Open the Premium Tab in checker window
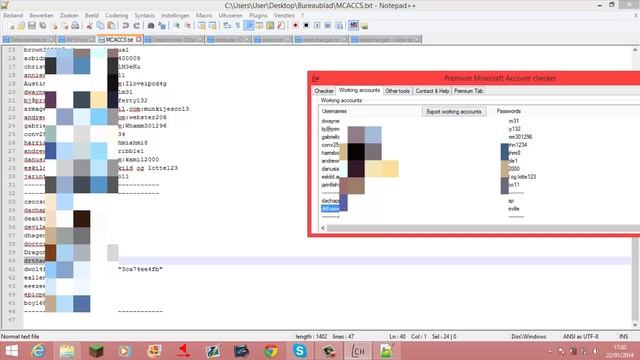The image size is (640, 360). 468,91
